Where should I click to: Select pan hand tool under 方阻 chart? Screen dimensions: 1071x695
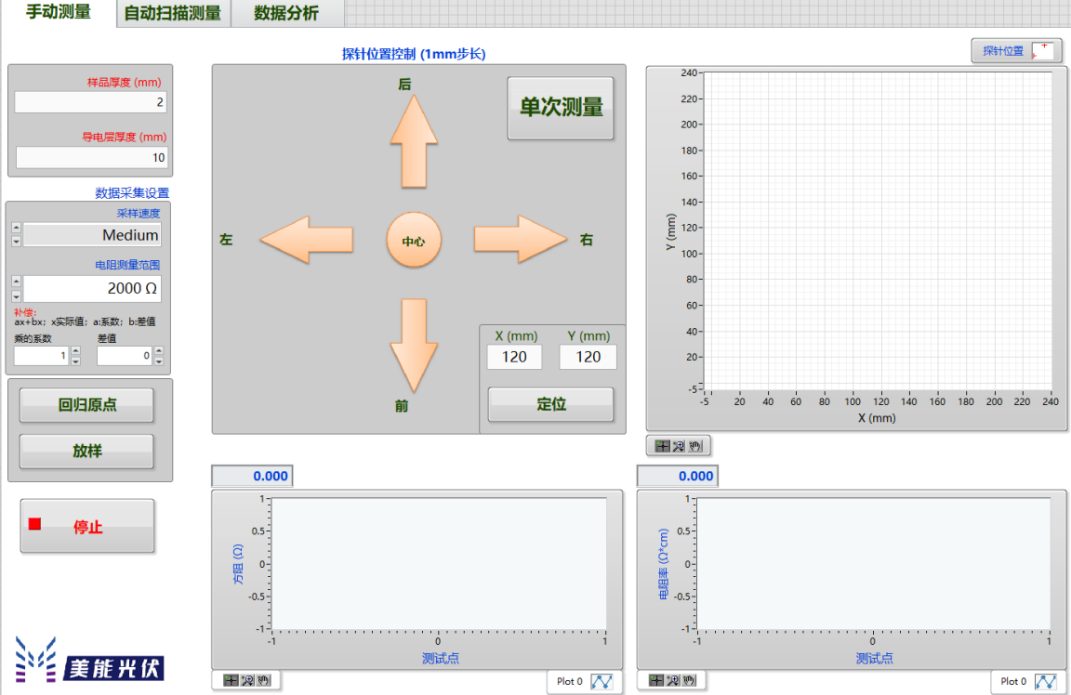click(264, 681)
